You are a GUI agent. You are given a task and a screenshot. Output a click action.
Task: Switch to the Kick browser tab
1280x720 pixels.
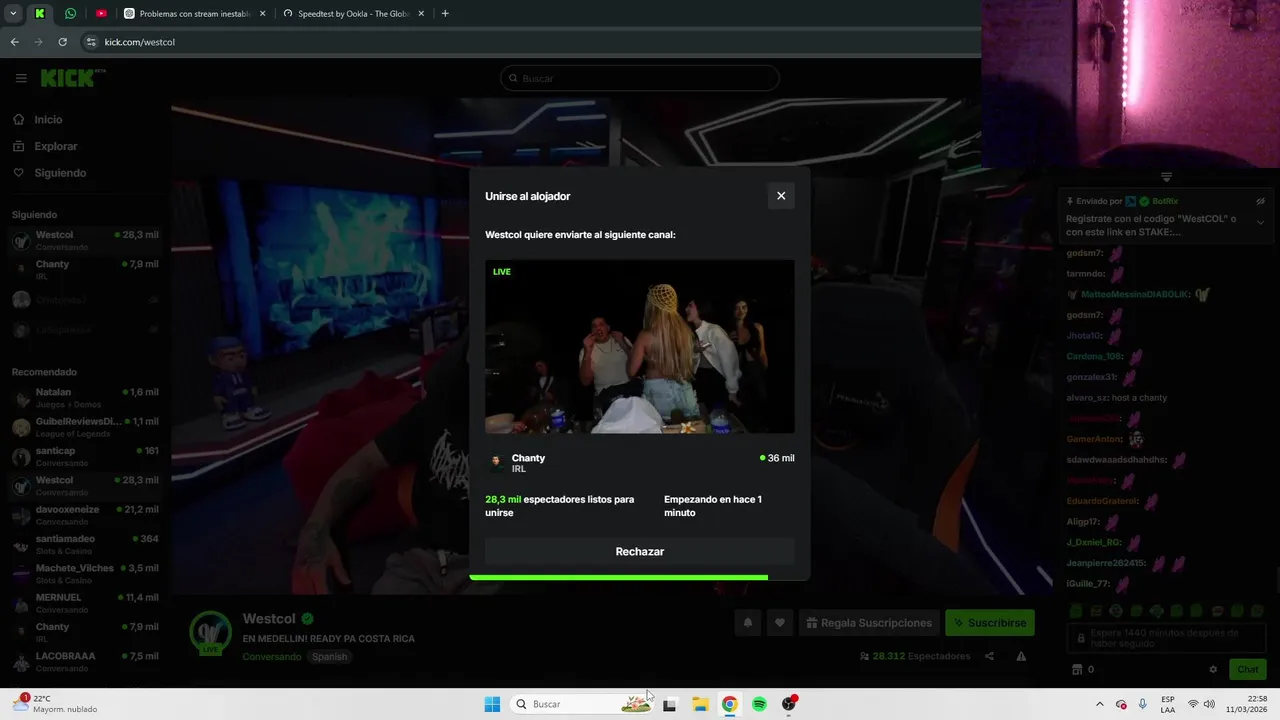coord(39,14)
